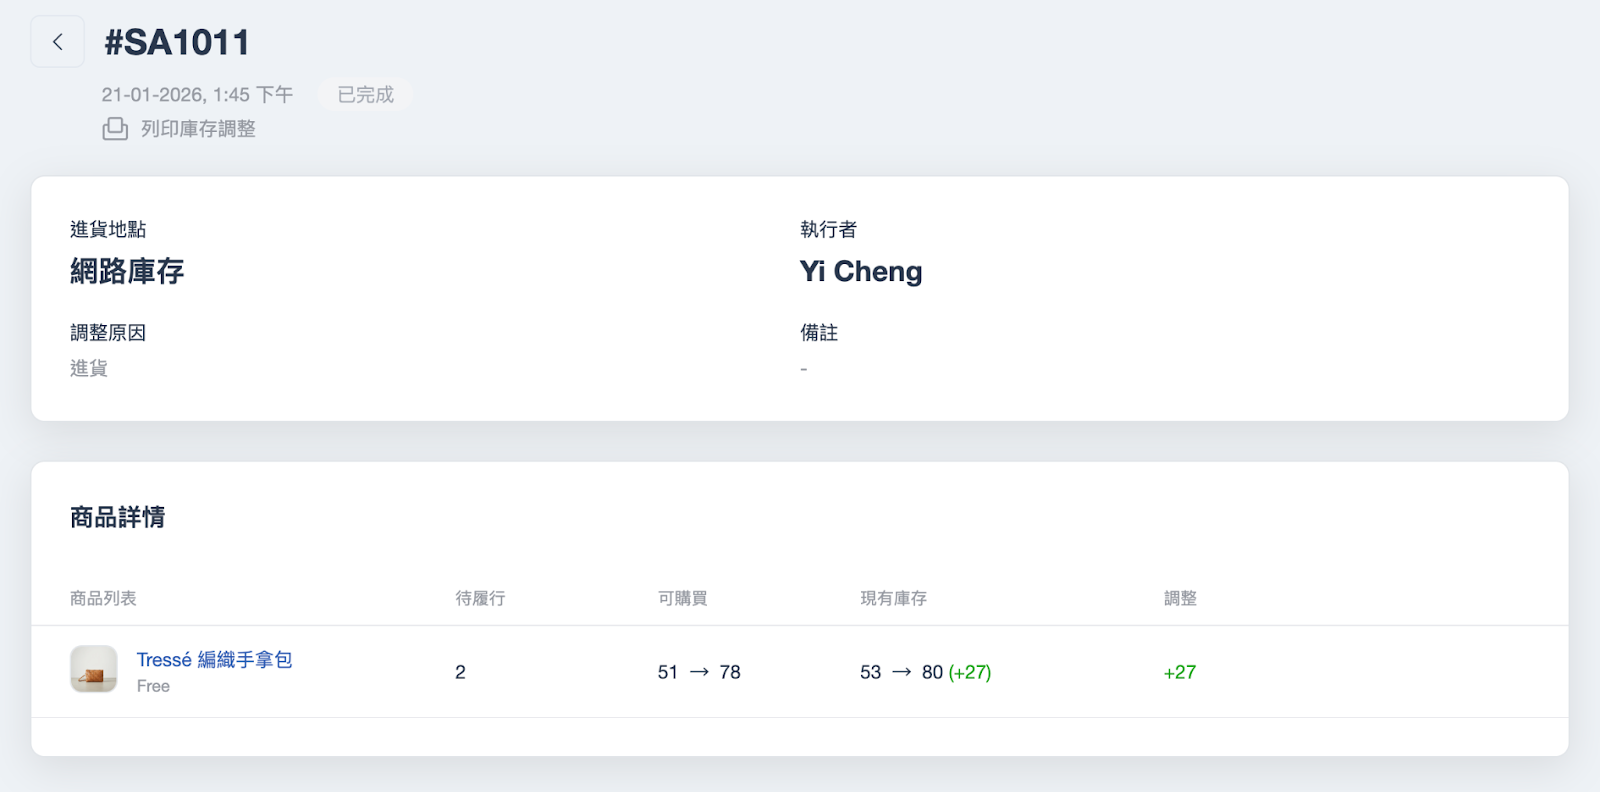
Task: Click the 商品列表 column header
Action: [103, 598]
